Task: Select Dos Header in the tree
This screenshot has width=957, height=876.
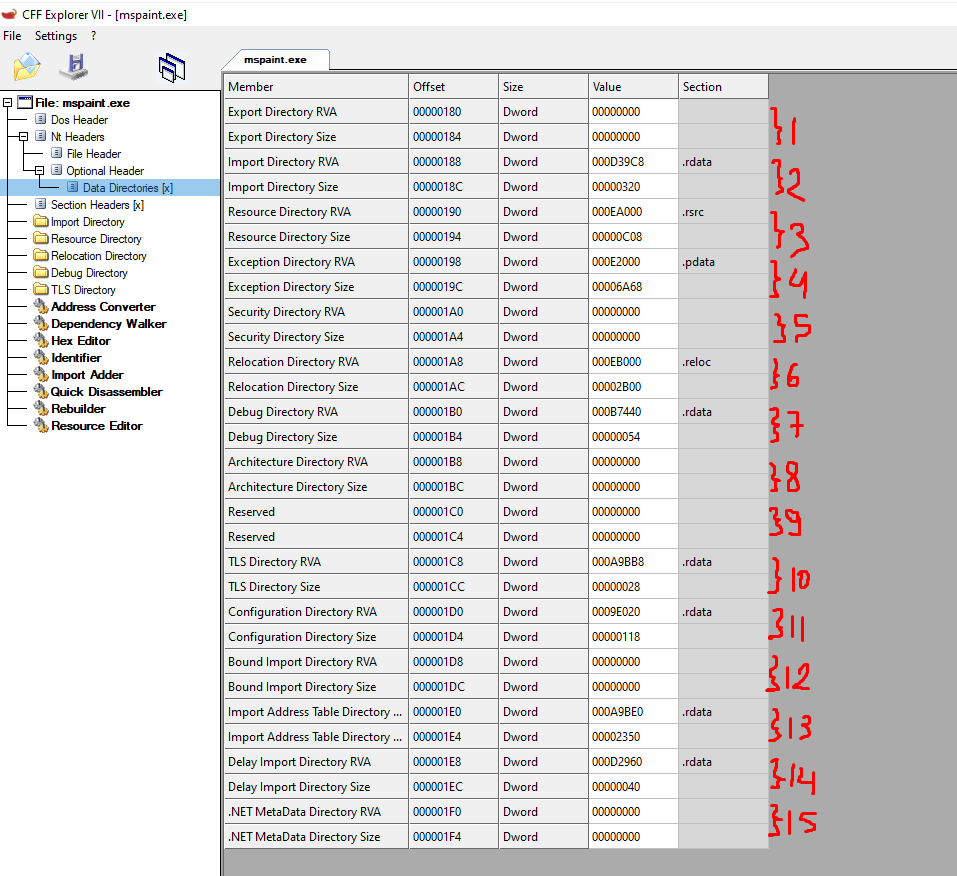Action: pos(79,120)
